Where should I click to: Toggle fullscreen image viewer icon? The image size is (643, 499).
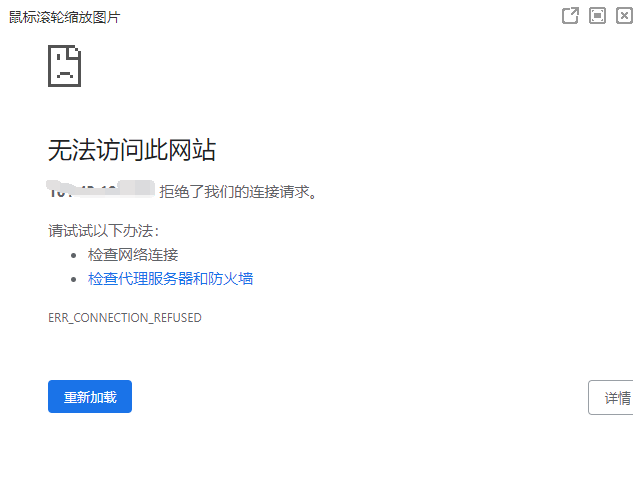[597, 16]
